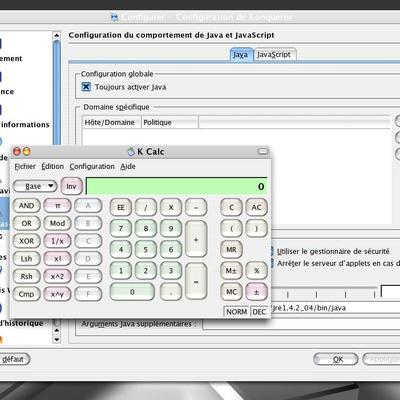Click the Rsh right shift button
This screenshot has height=400, width=400.
[x=26, y=276]
